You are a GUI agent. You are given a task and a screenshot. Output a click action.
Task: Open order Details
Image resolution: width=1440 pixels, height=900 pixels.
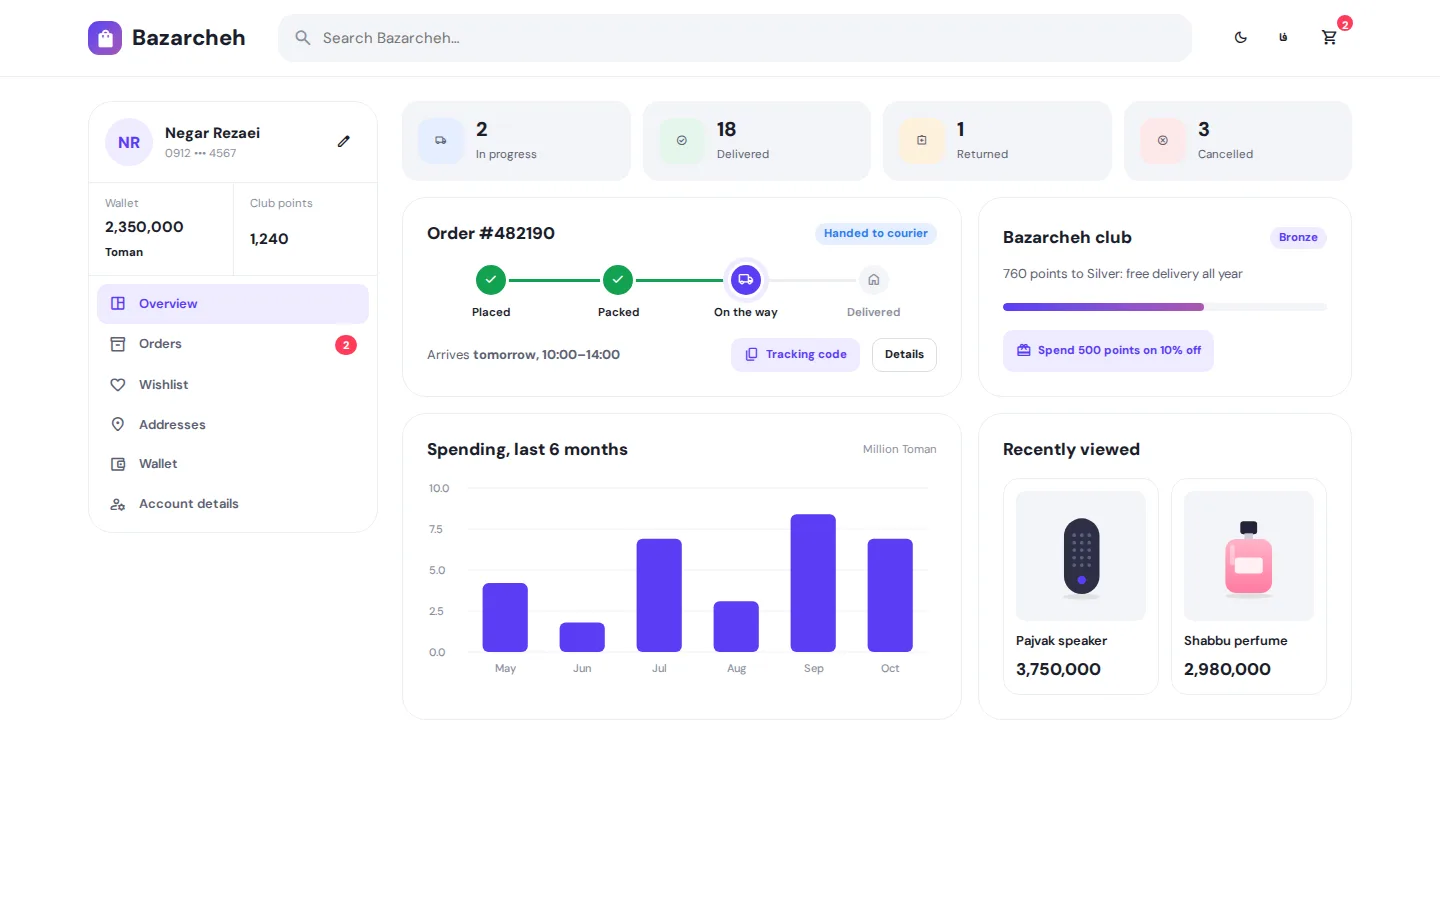904,355
